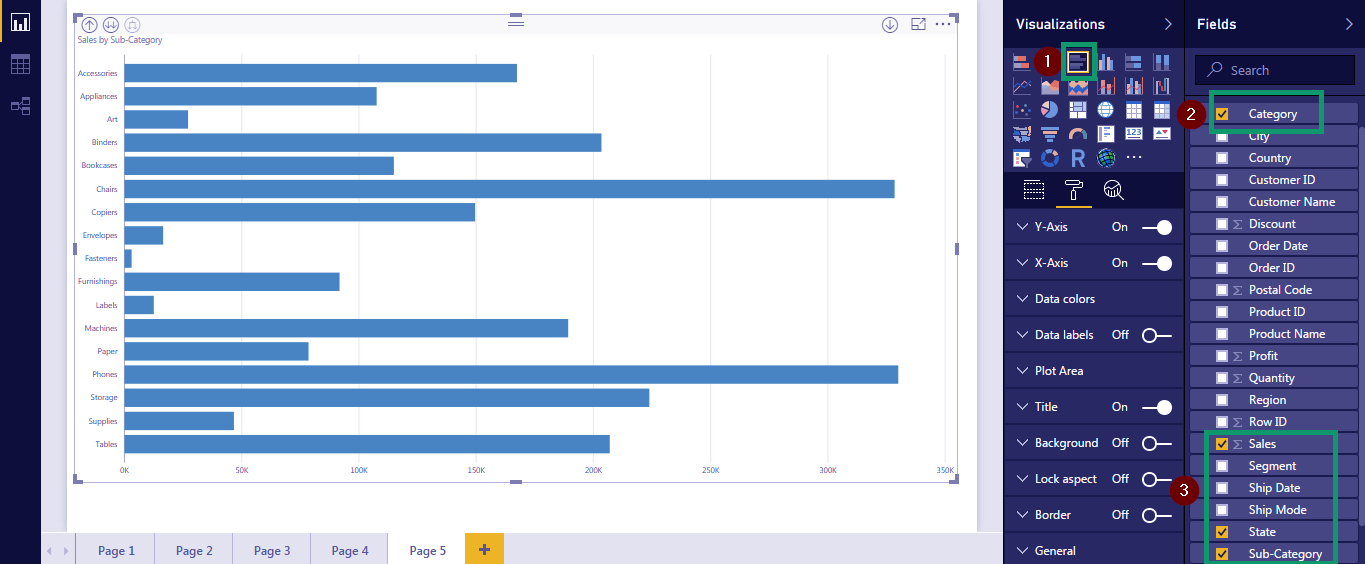Select the card (123) visualization
The width and height of the screenshot is (1365, 564).
[1133, 133]
